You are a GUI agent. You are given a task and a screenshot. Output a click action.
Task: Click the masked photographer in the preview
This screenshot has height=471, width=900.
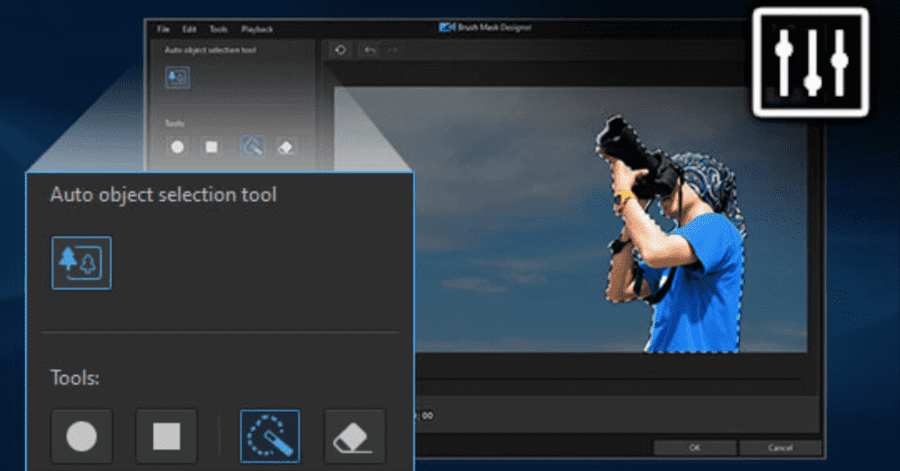pyautogui.click(x=677, y=235)
